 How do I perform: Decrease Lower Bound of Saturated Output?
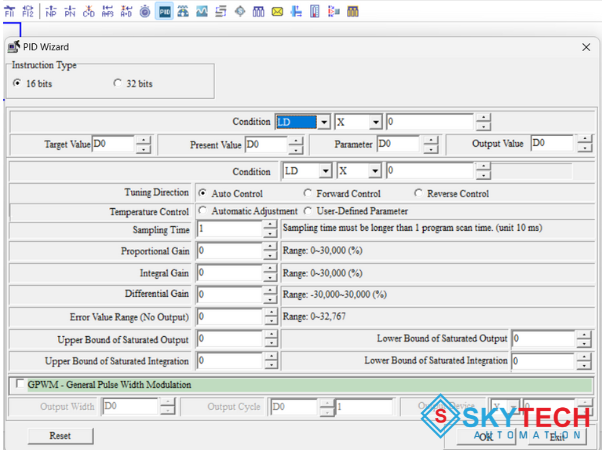(x=584, y=343)
